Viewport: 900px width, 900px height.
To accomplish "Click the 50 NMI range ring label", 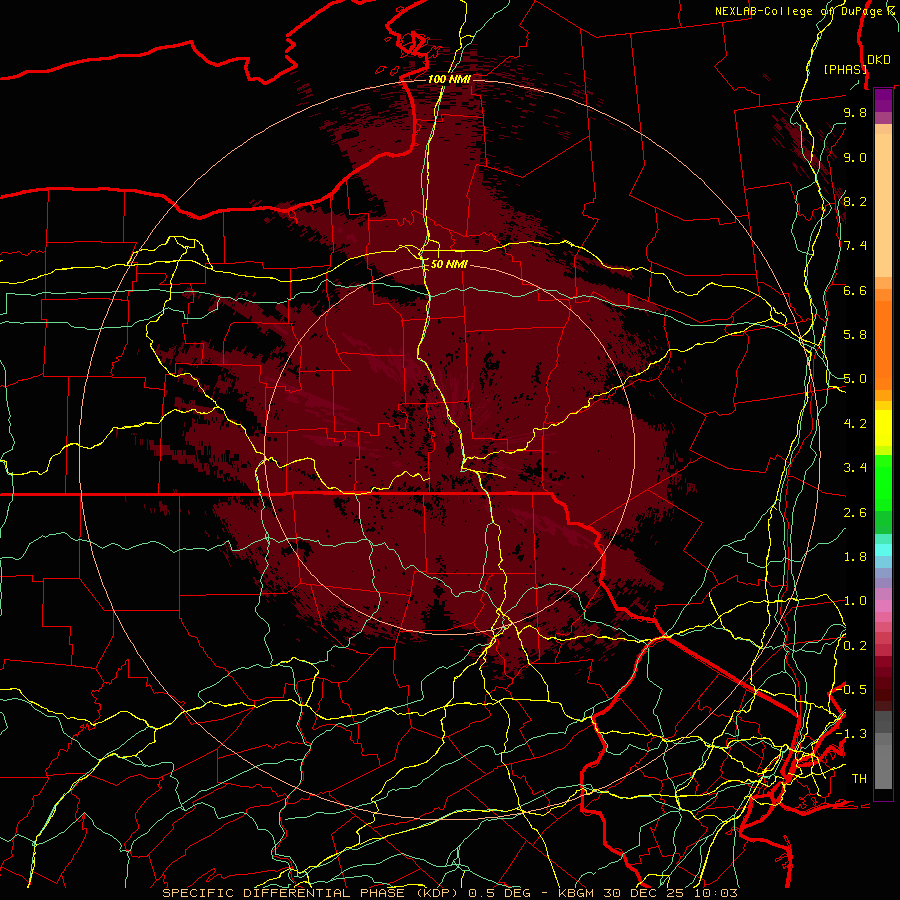I will (449, 264).
